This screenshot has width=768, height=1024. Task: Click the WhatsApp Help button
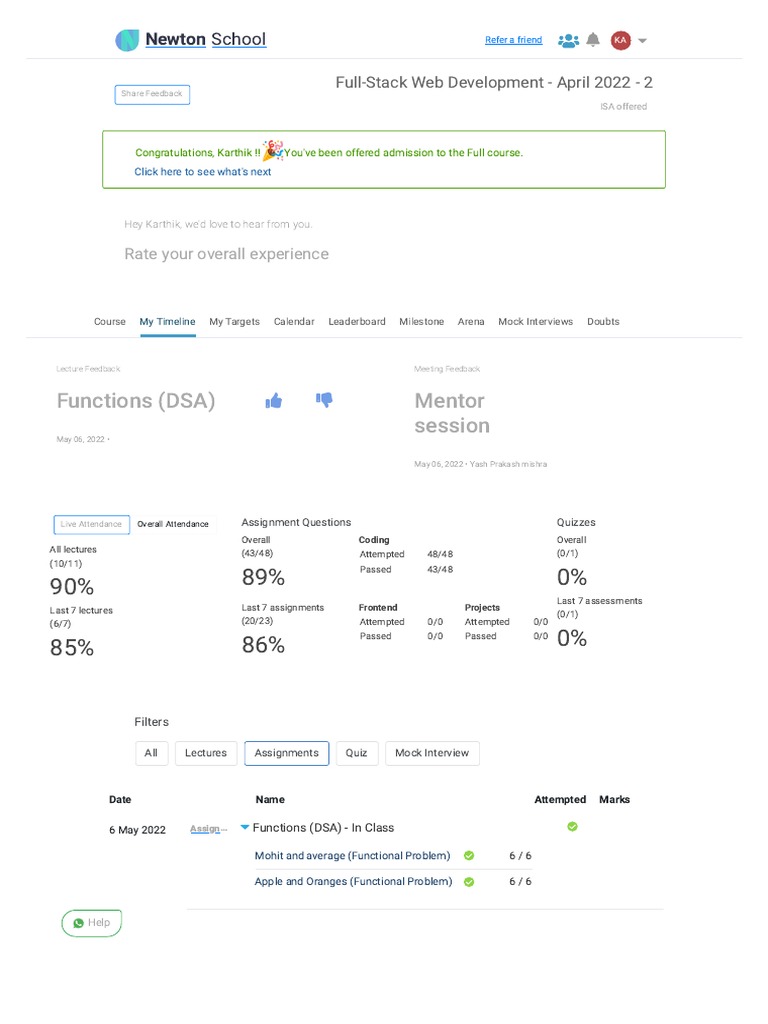click(91, 923)
